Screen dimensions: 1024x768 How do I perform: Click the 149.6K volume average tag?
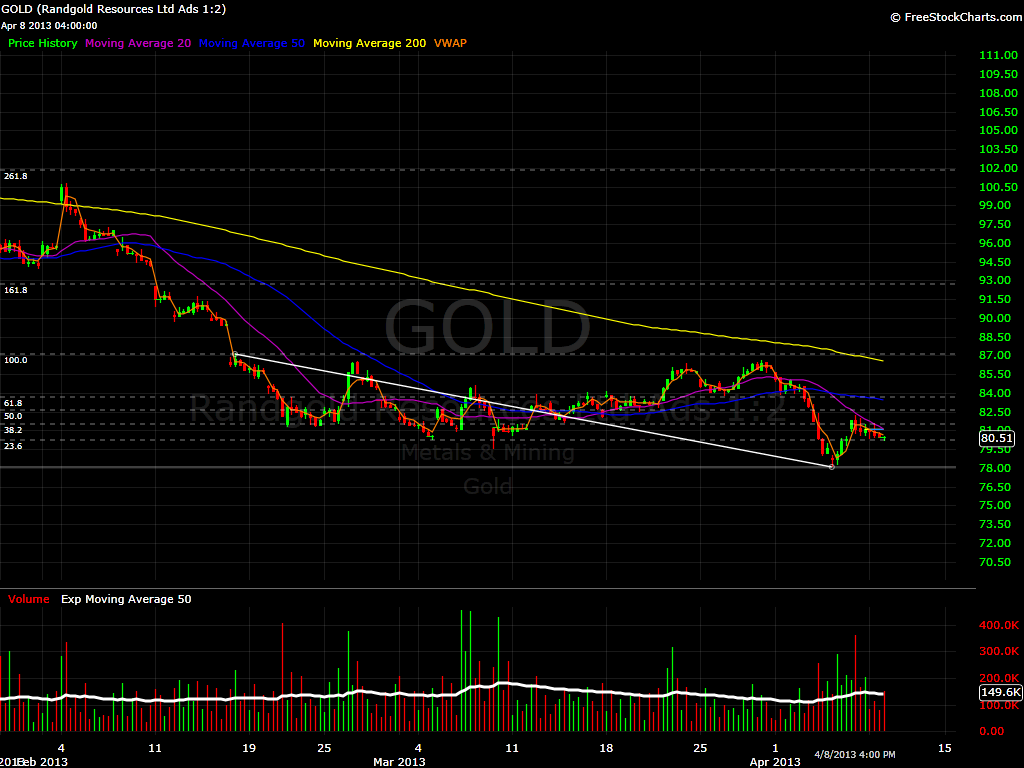point(1000,692)
